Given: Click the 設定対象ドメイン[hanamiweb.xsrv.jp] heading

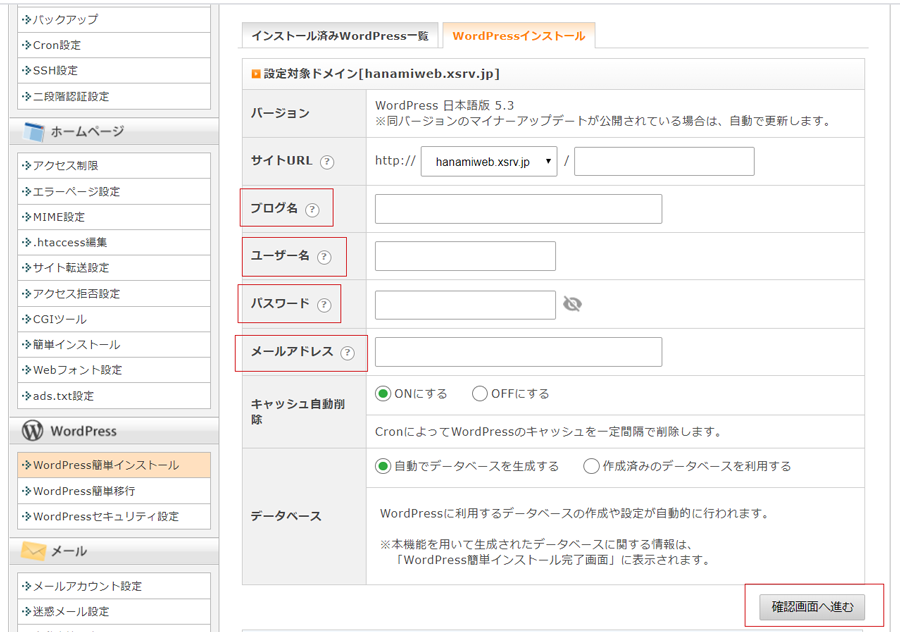Looking at the screenshot, I should [381, 73].
